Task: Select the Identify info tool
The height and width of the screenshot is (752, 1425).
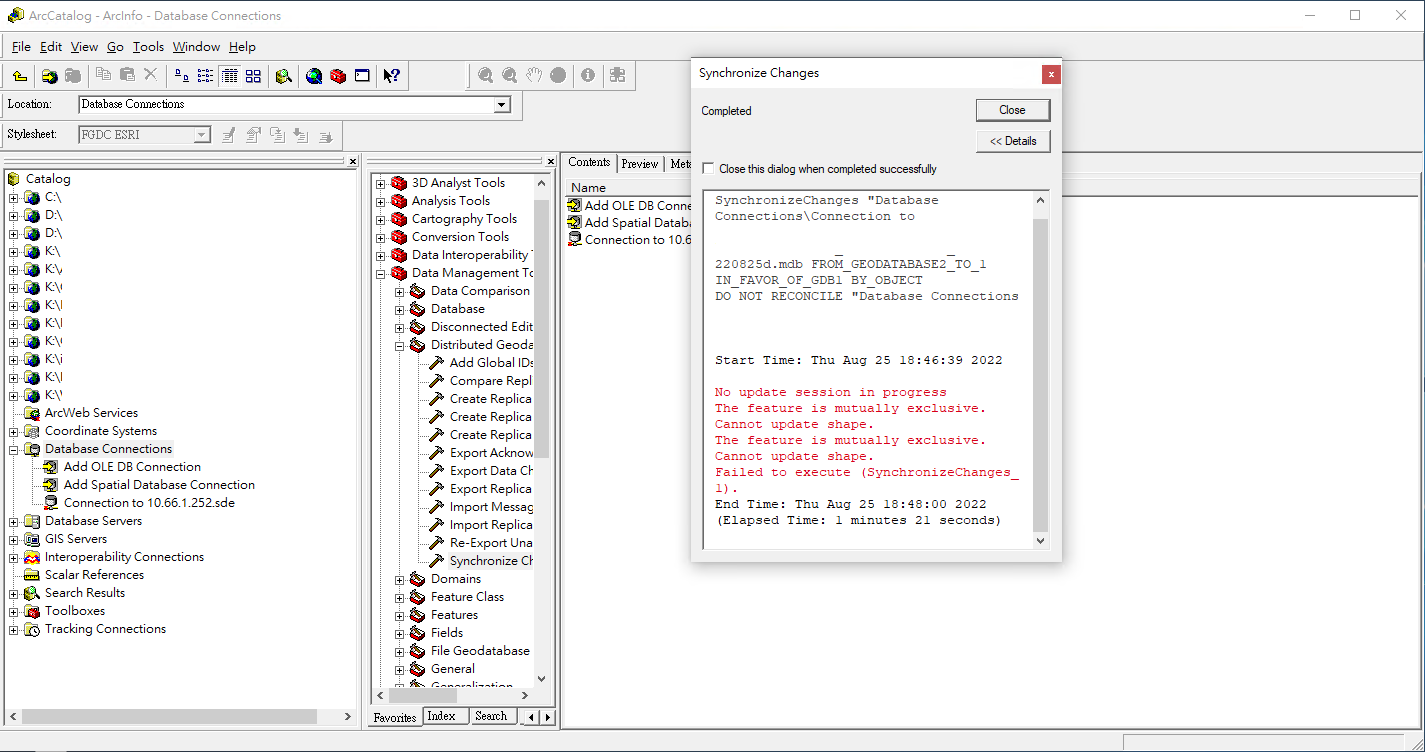Action: click(x=588, y=75)
